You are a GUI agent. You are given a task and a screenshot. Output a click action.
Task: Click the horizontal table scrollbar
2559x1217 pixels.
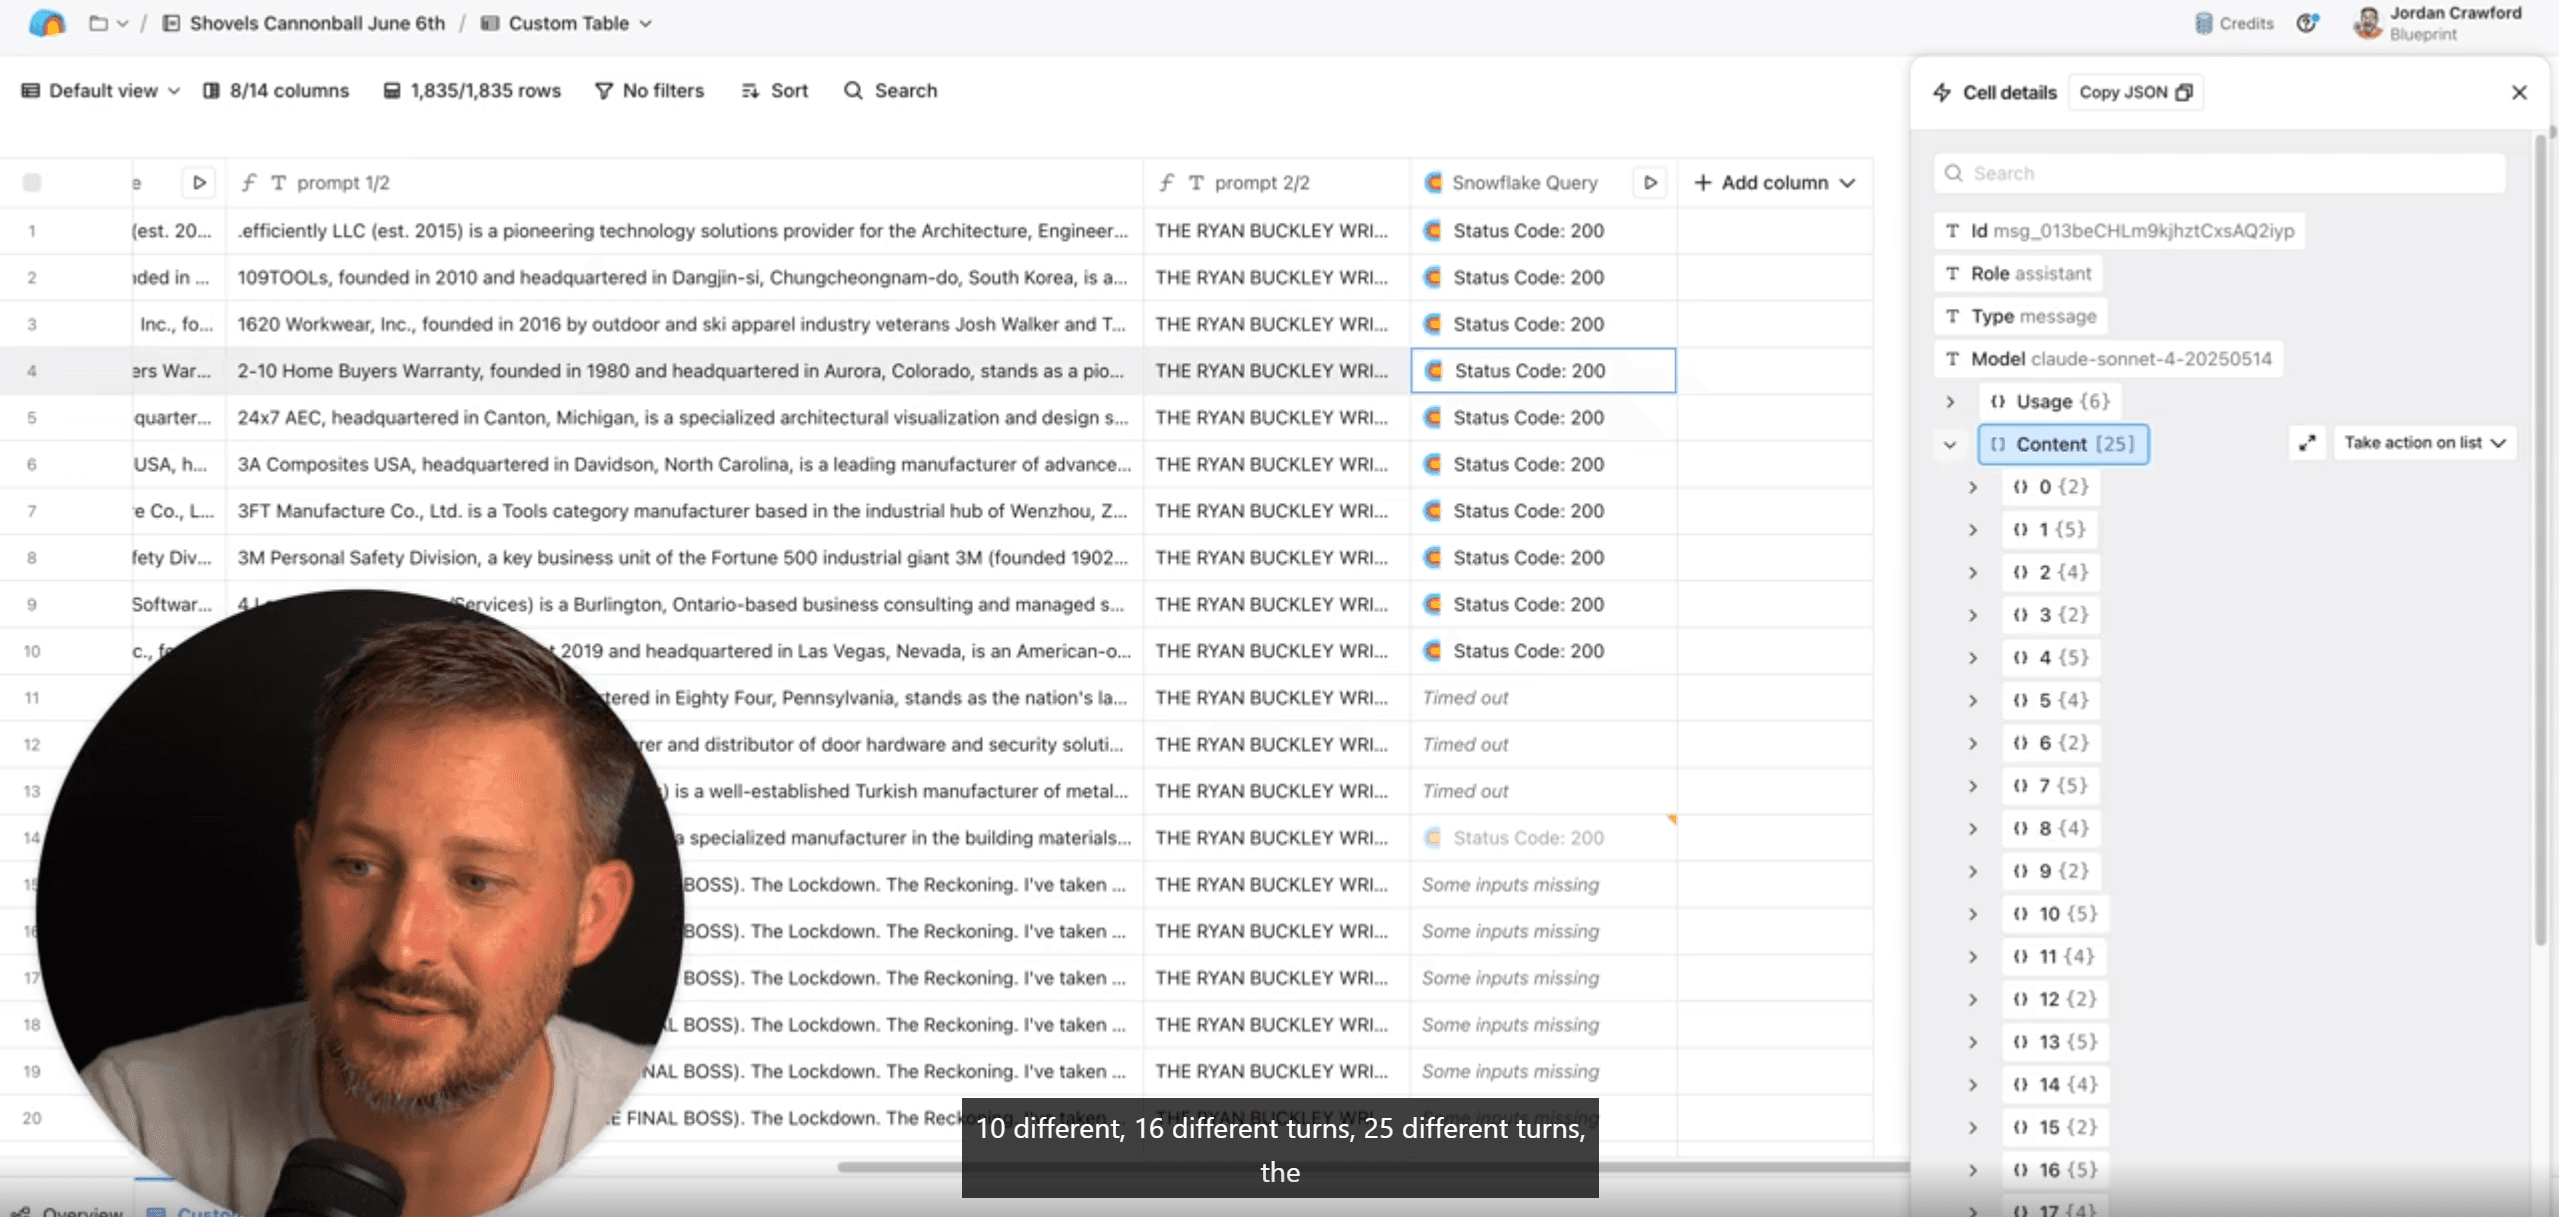pyautogui.click(x=1372, y=1167)
